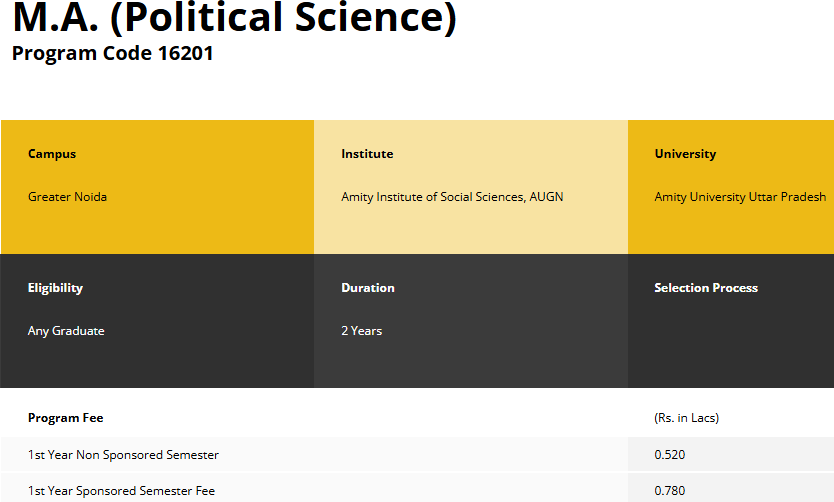834x502 pixels.
Task: Open Amity Institute of Social Sciences, AUGN
Action: [452, 197]
